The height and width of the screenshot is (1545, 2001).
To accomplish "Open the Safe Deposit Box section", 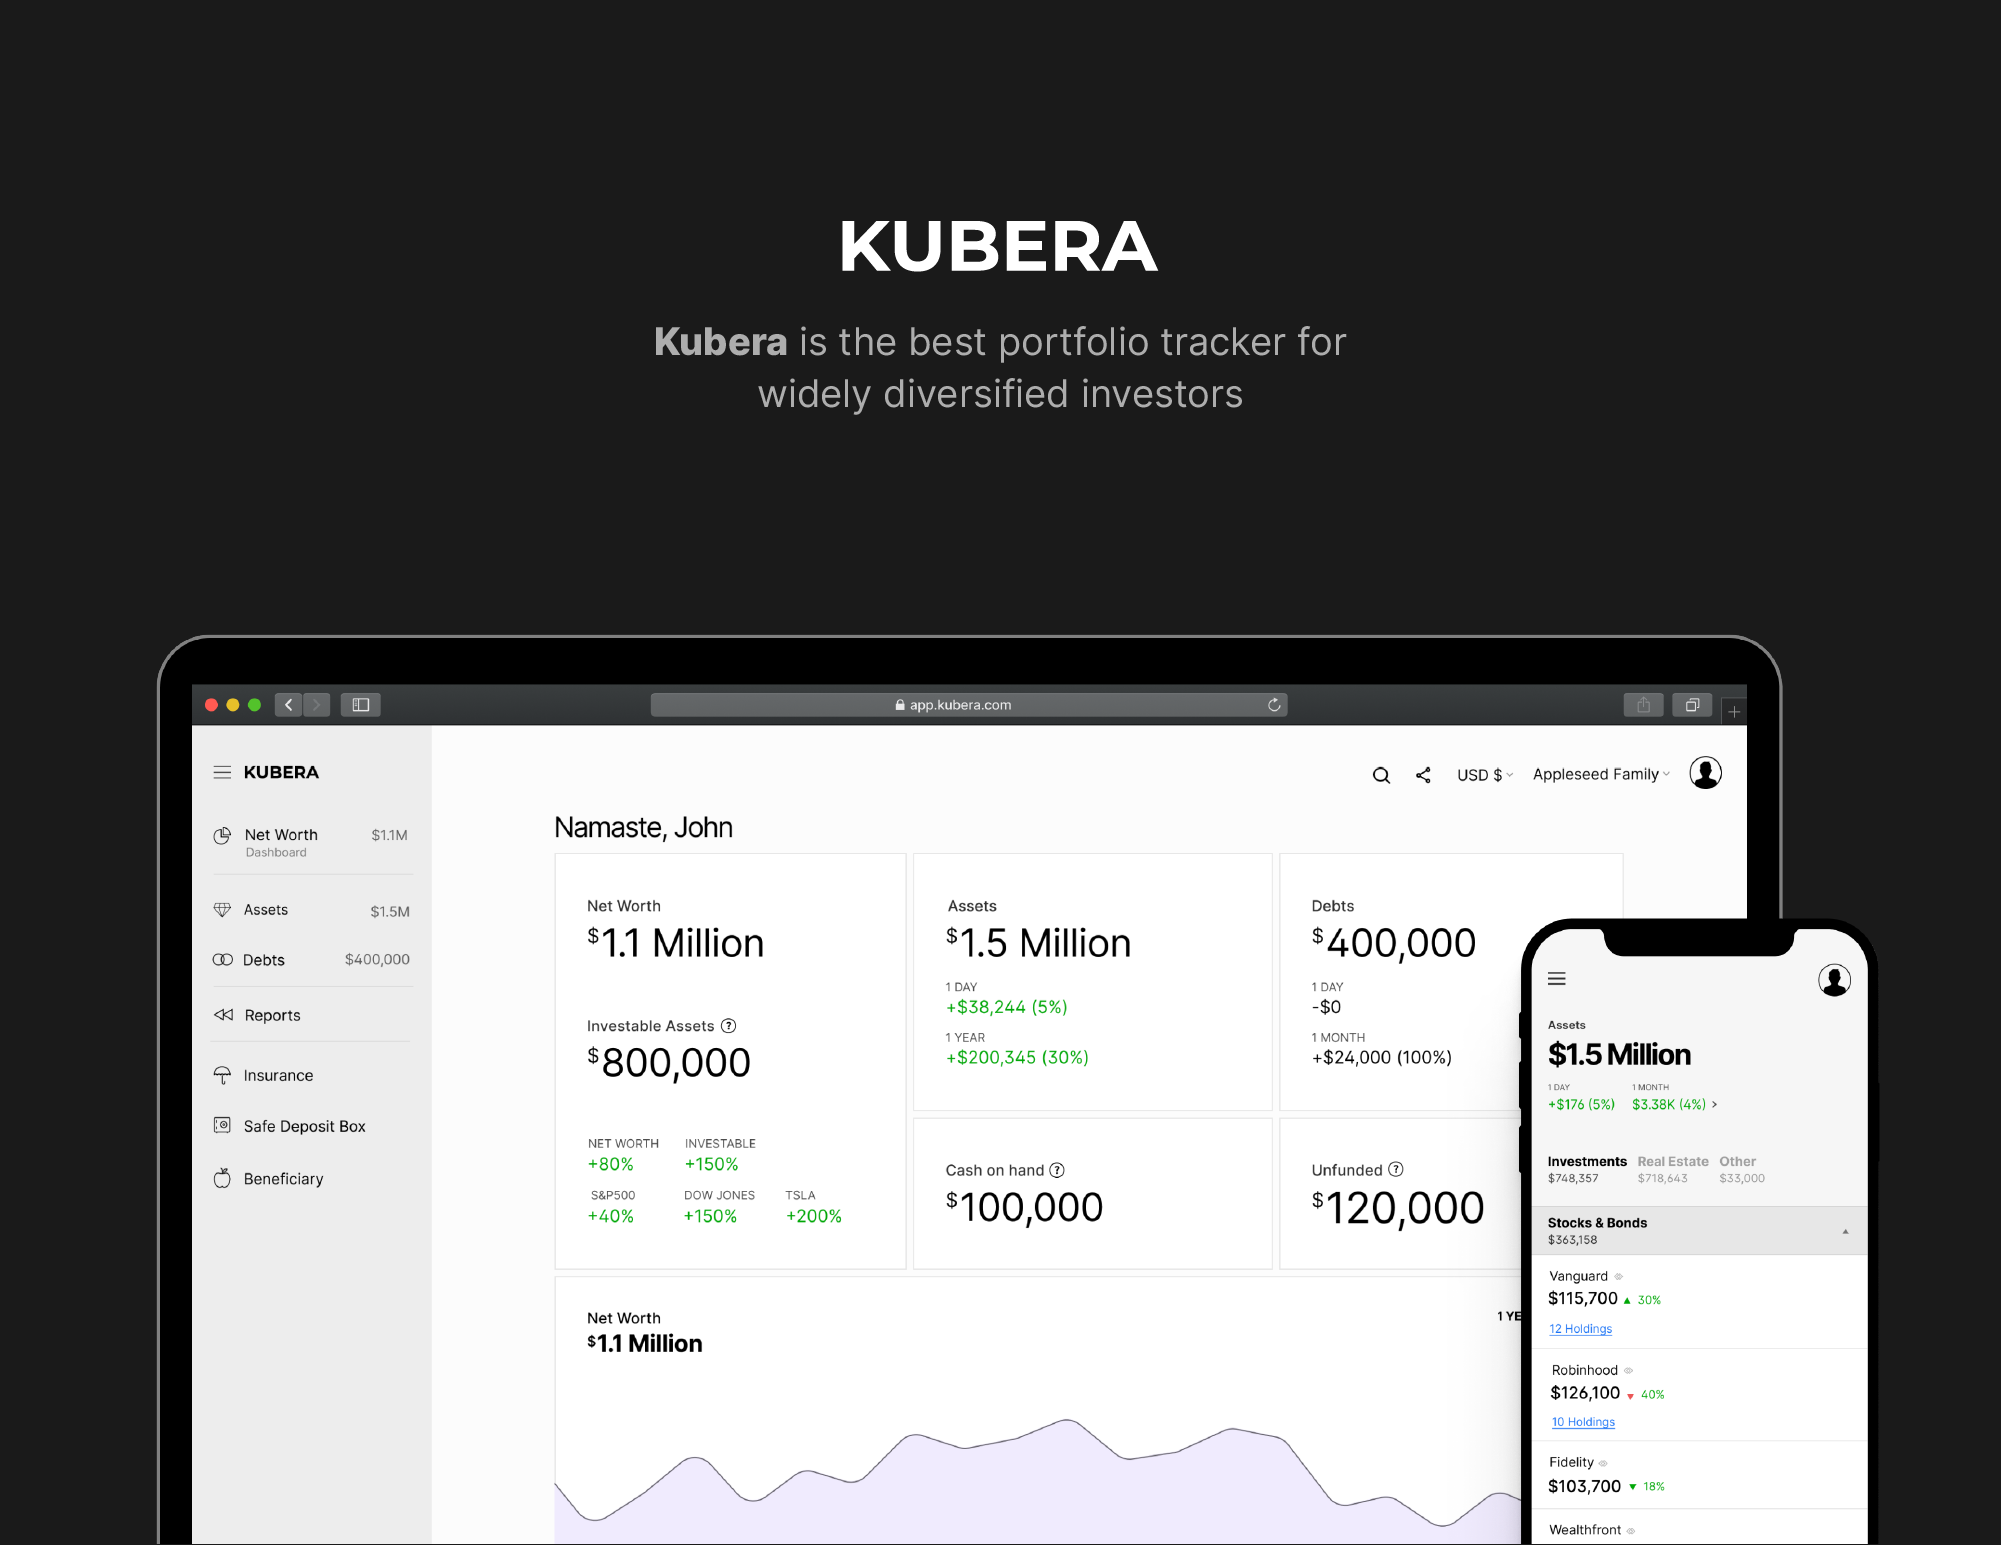I will pos(304,1125).
